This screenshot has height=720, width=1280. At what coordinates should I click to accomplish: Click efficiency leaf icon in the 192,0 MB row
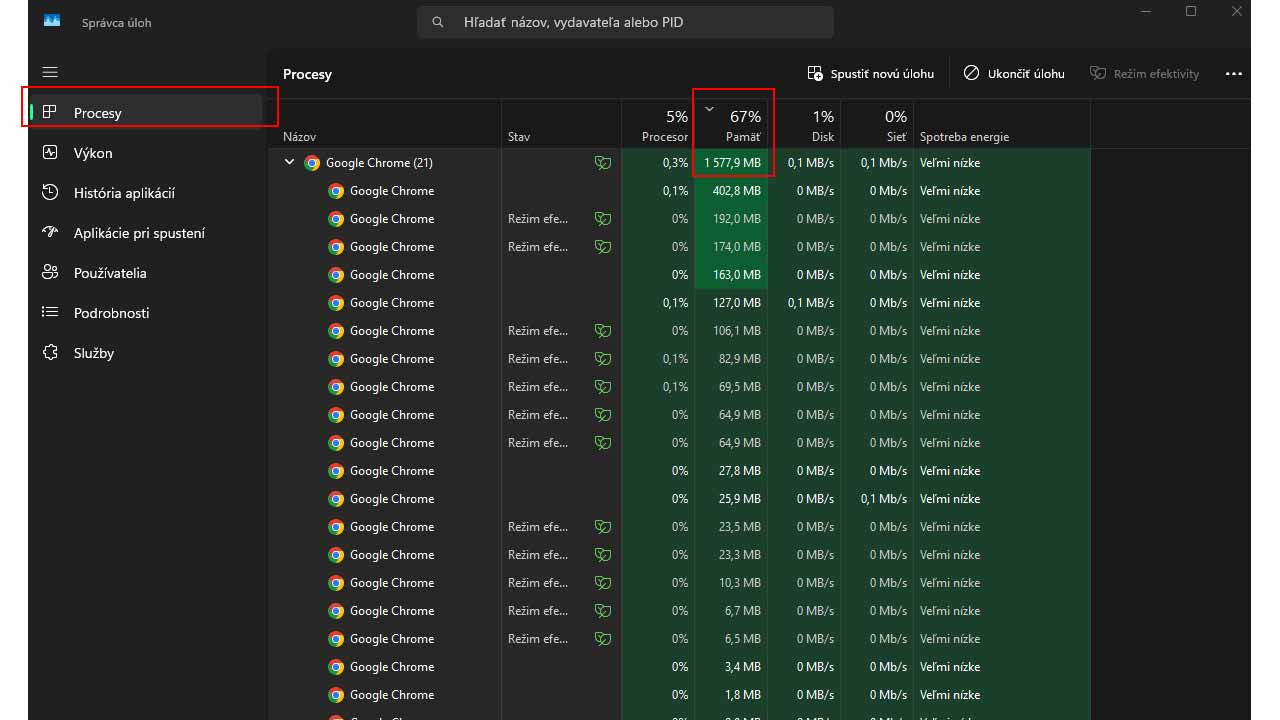click(602, 219)
